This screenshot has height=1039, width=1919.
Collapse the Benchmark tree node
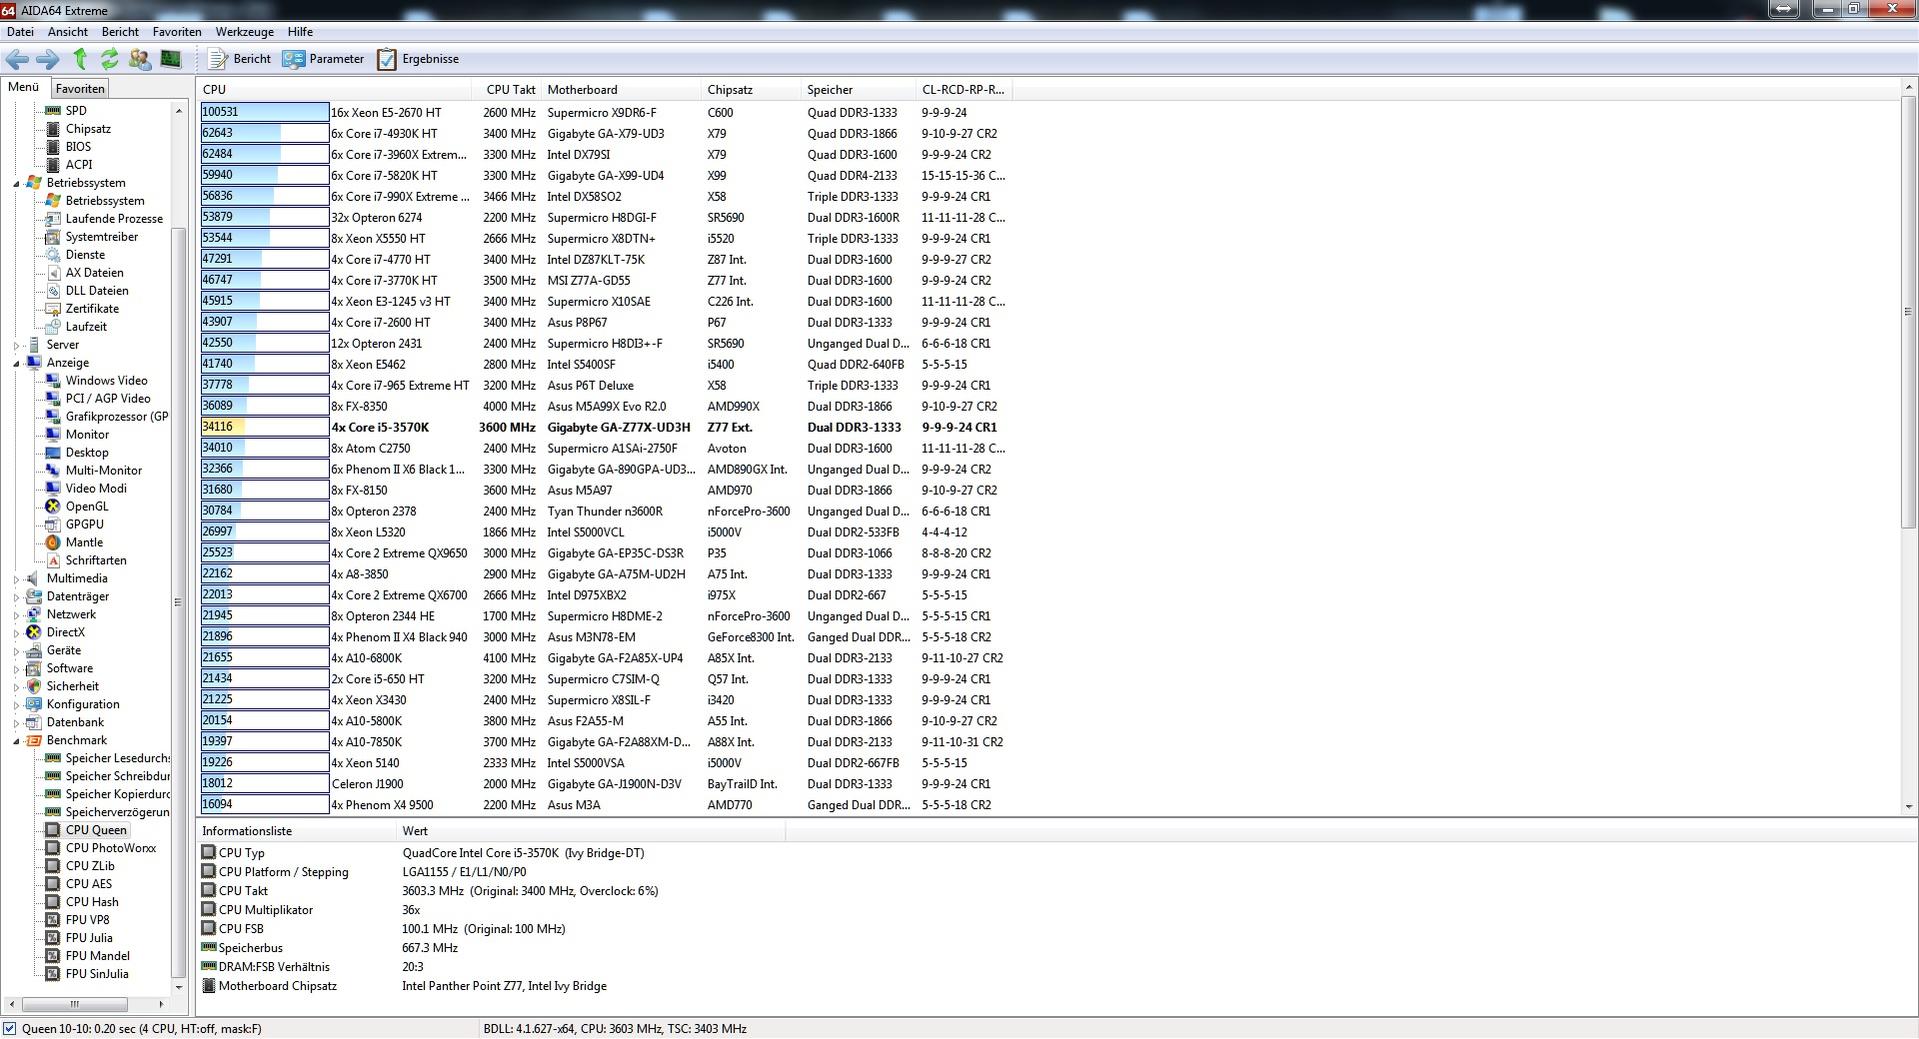pos(17,741)
